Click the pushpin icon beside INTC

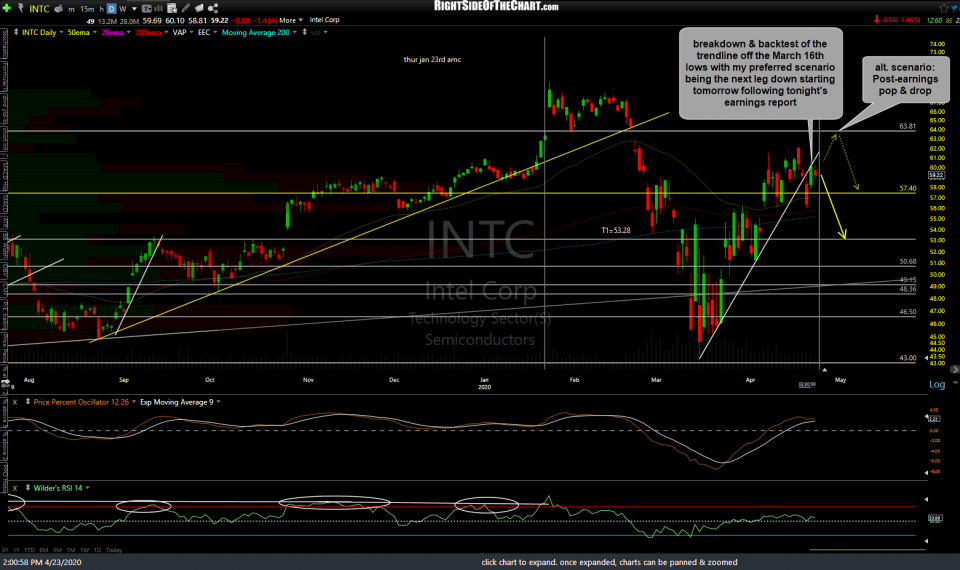21,9
